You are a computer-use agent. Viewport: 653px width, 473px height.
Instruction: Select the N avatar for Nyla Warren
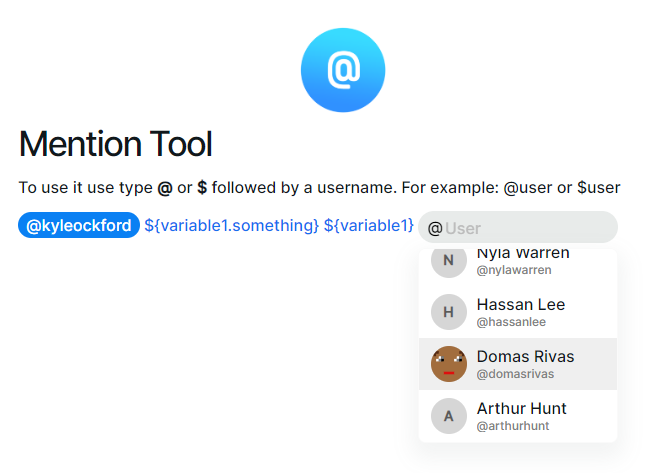click(x=449, y=260)
